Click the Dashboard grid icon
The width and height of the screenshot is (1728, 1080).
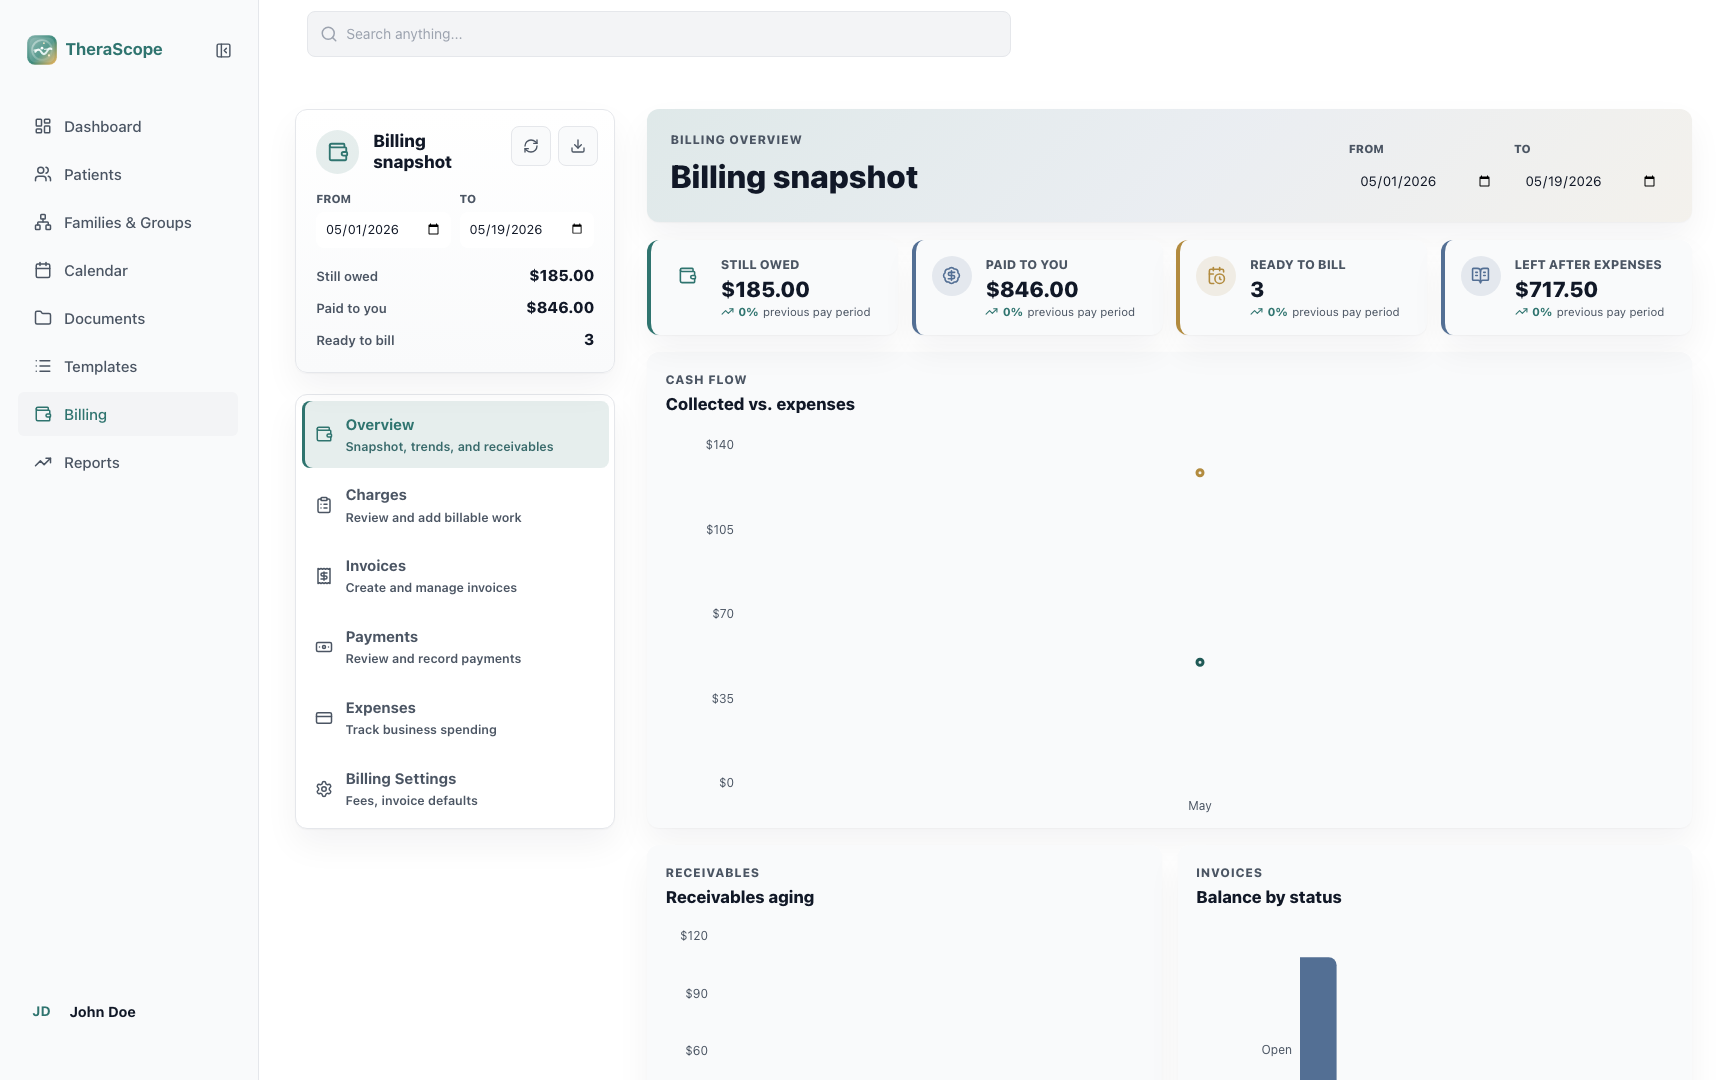pos(43,126)
